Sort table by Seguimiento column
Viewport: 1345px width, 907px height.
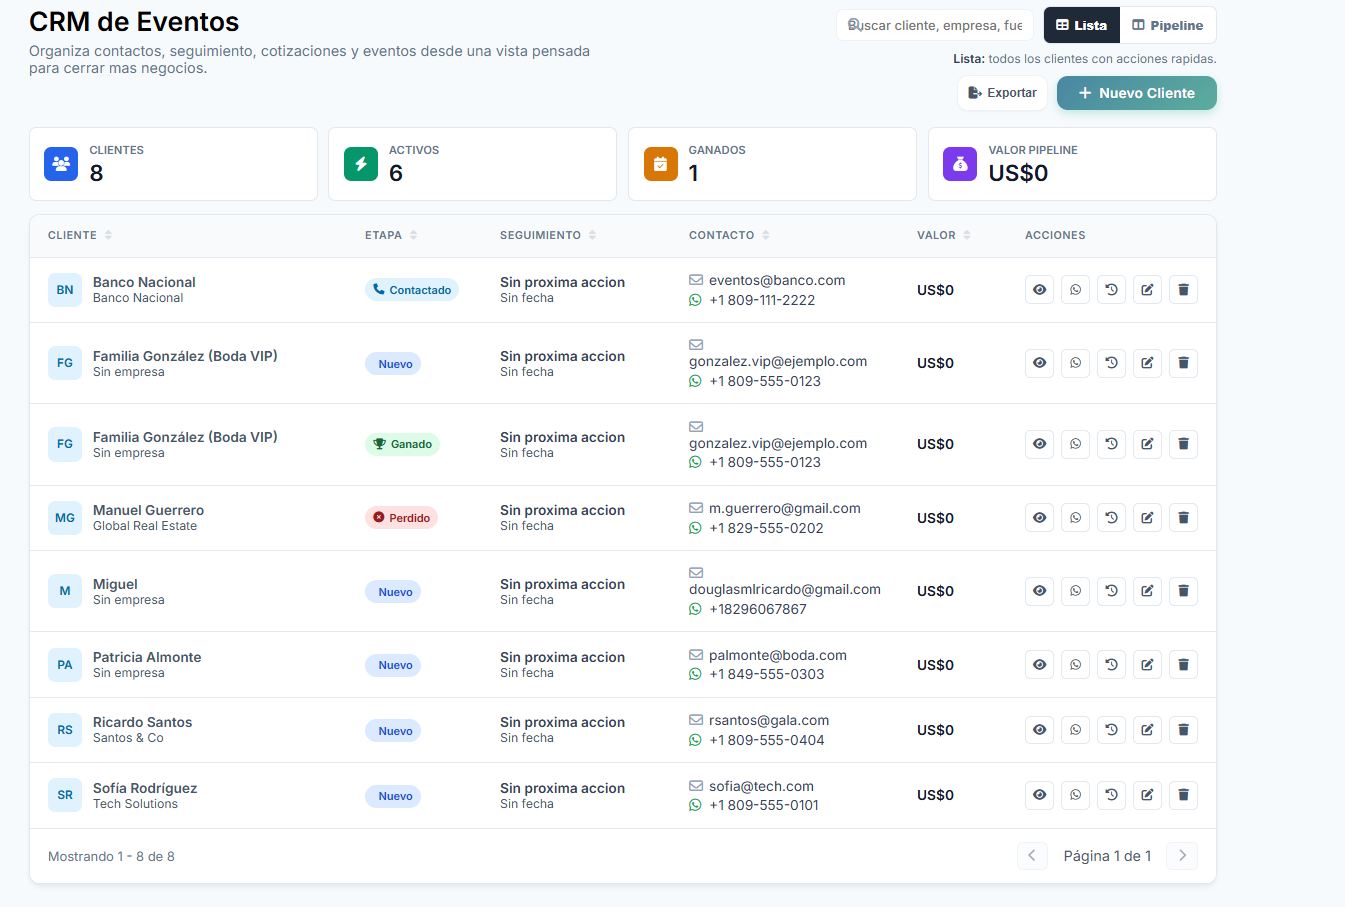(x=548, y=235)
